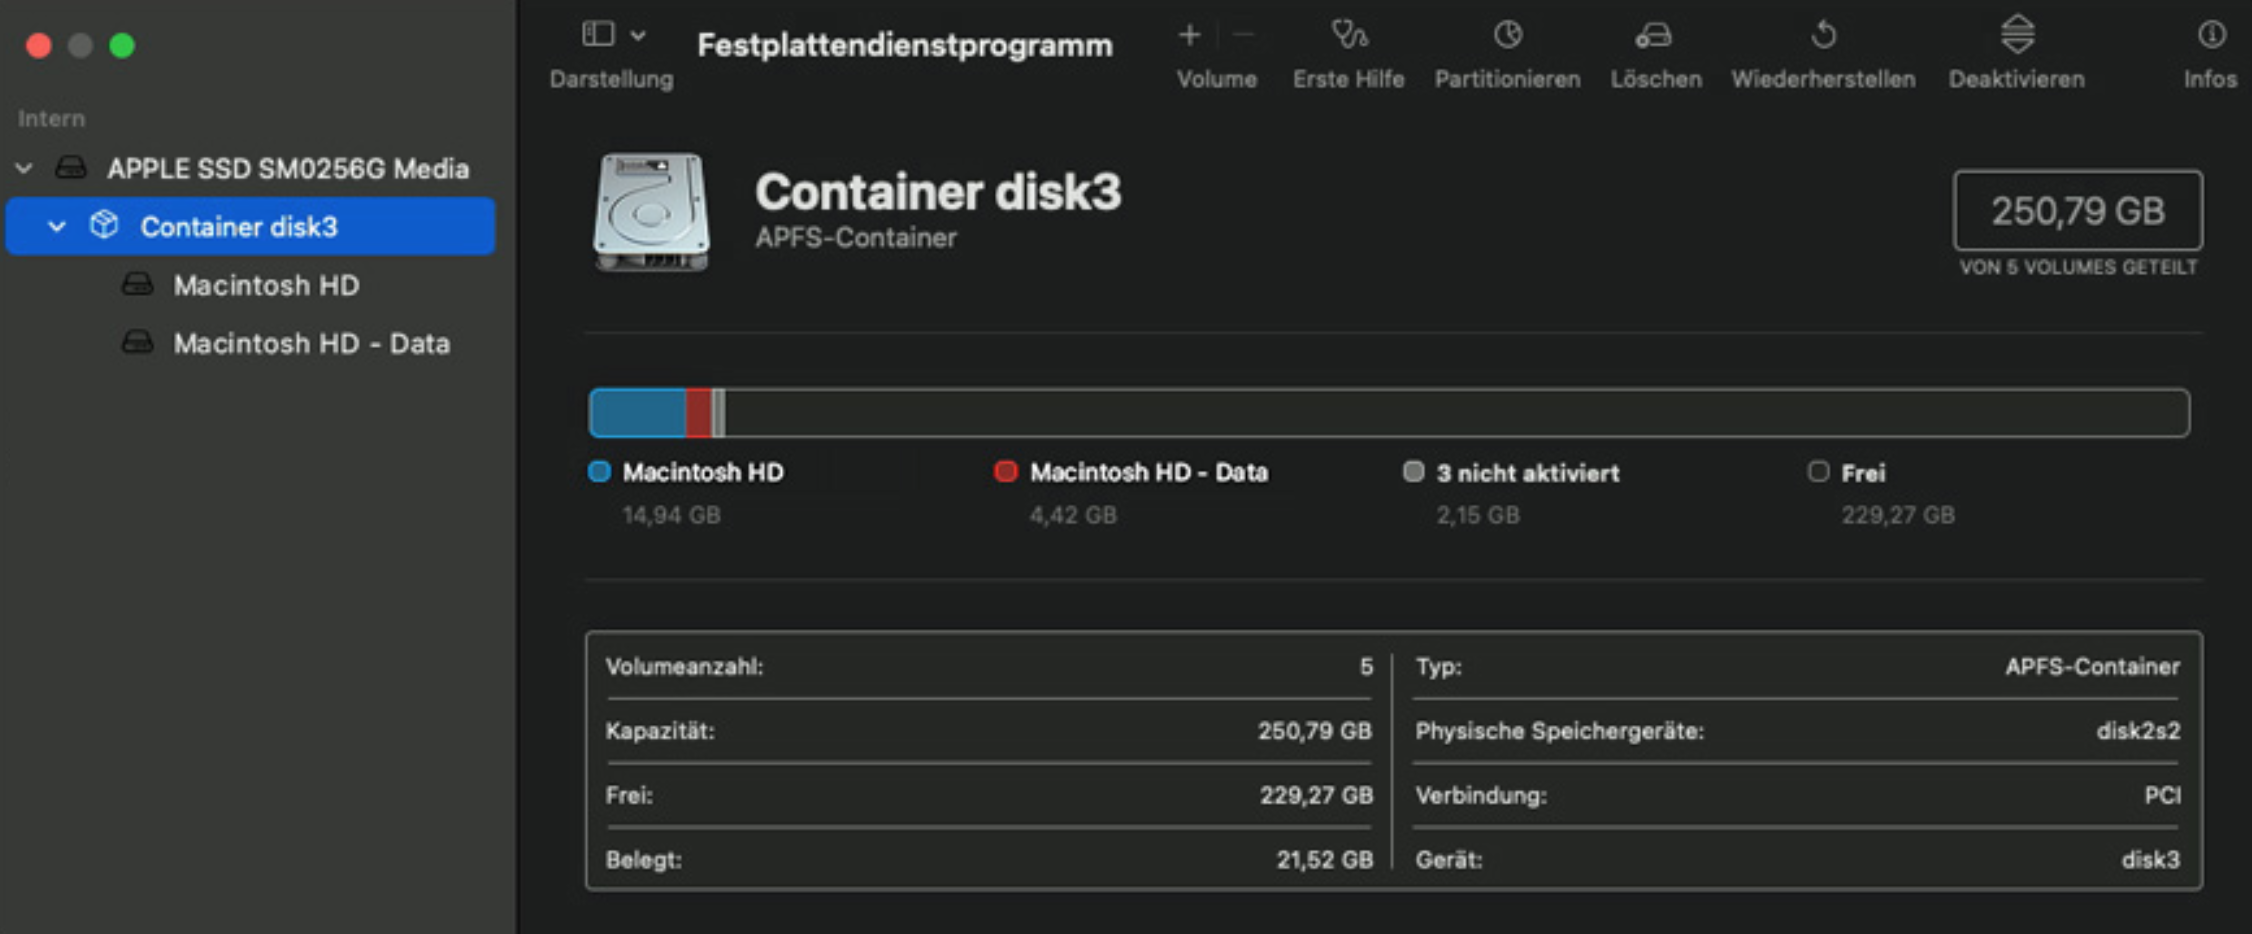Click the Erste Hilfe stethoscope icon
Image resolution: width=2252 pixels, height=934 pixels.
1349,36
